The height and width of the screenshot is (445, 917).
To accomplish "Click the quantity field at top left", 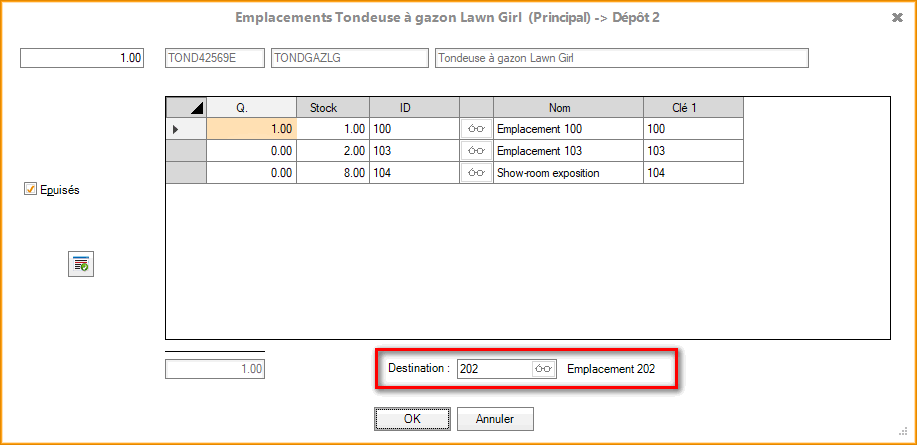I will point(82,59).
